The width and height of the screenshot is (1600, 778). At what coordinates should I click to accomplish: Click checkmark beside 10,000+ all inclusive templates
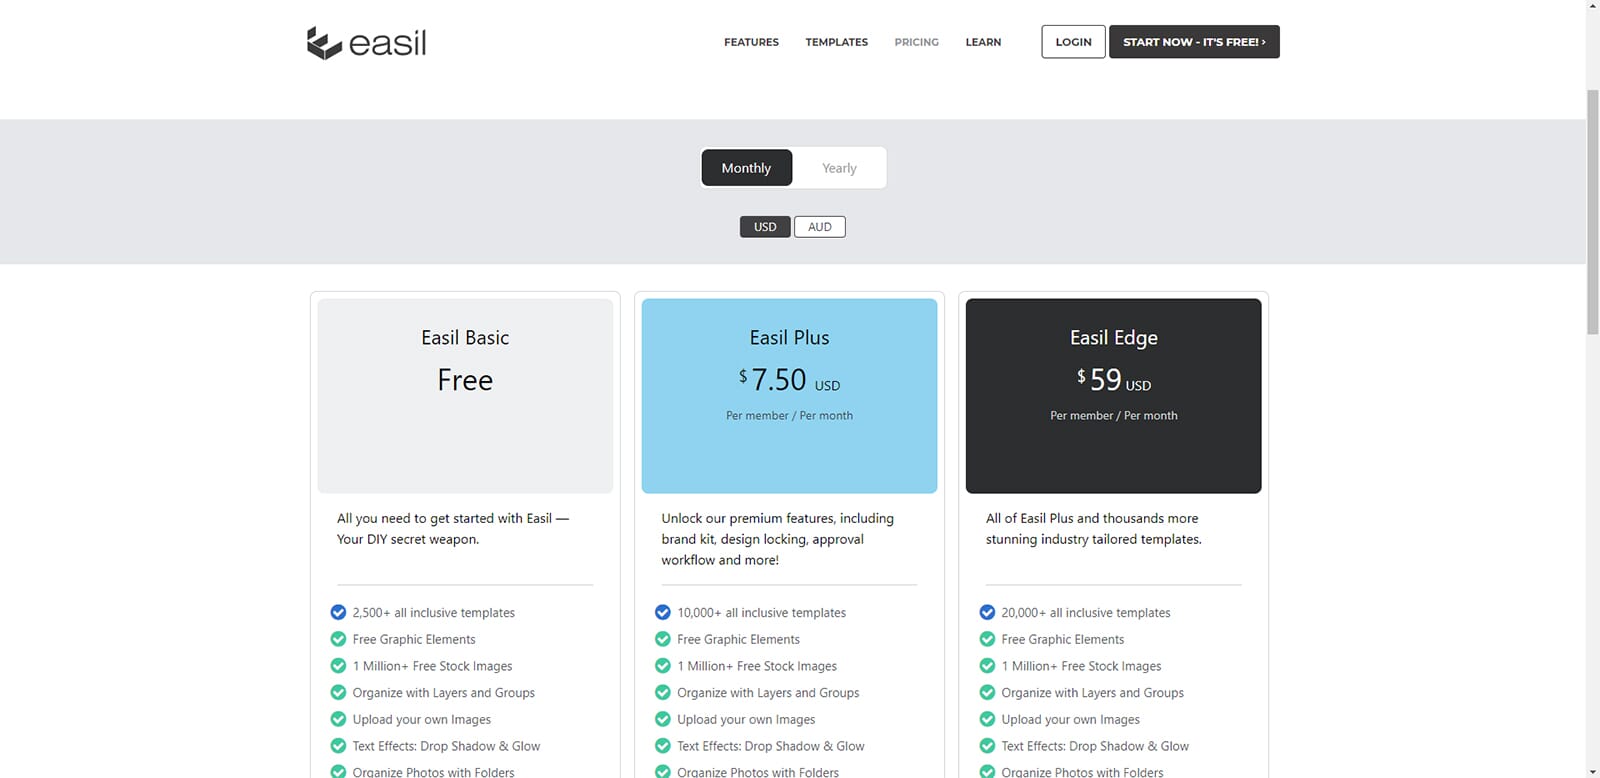662,612
